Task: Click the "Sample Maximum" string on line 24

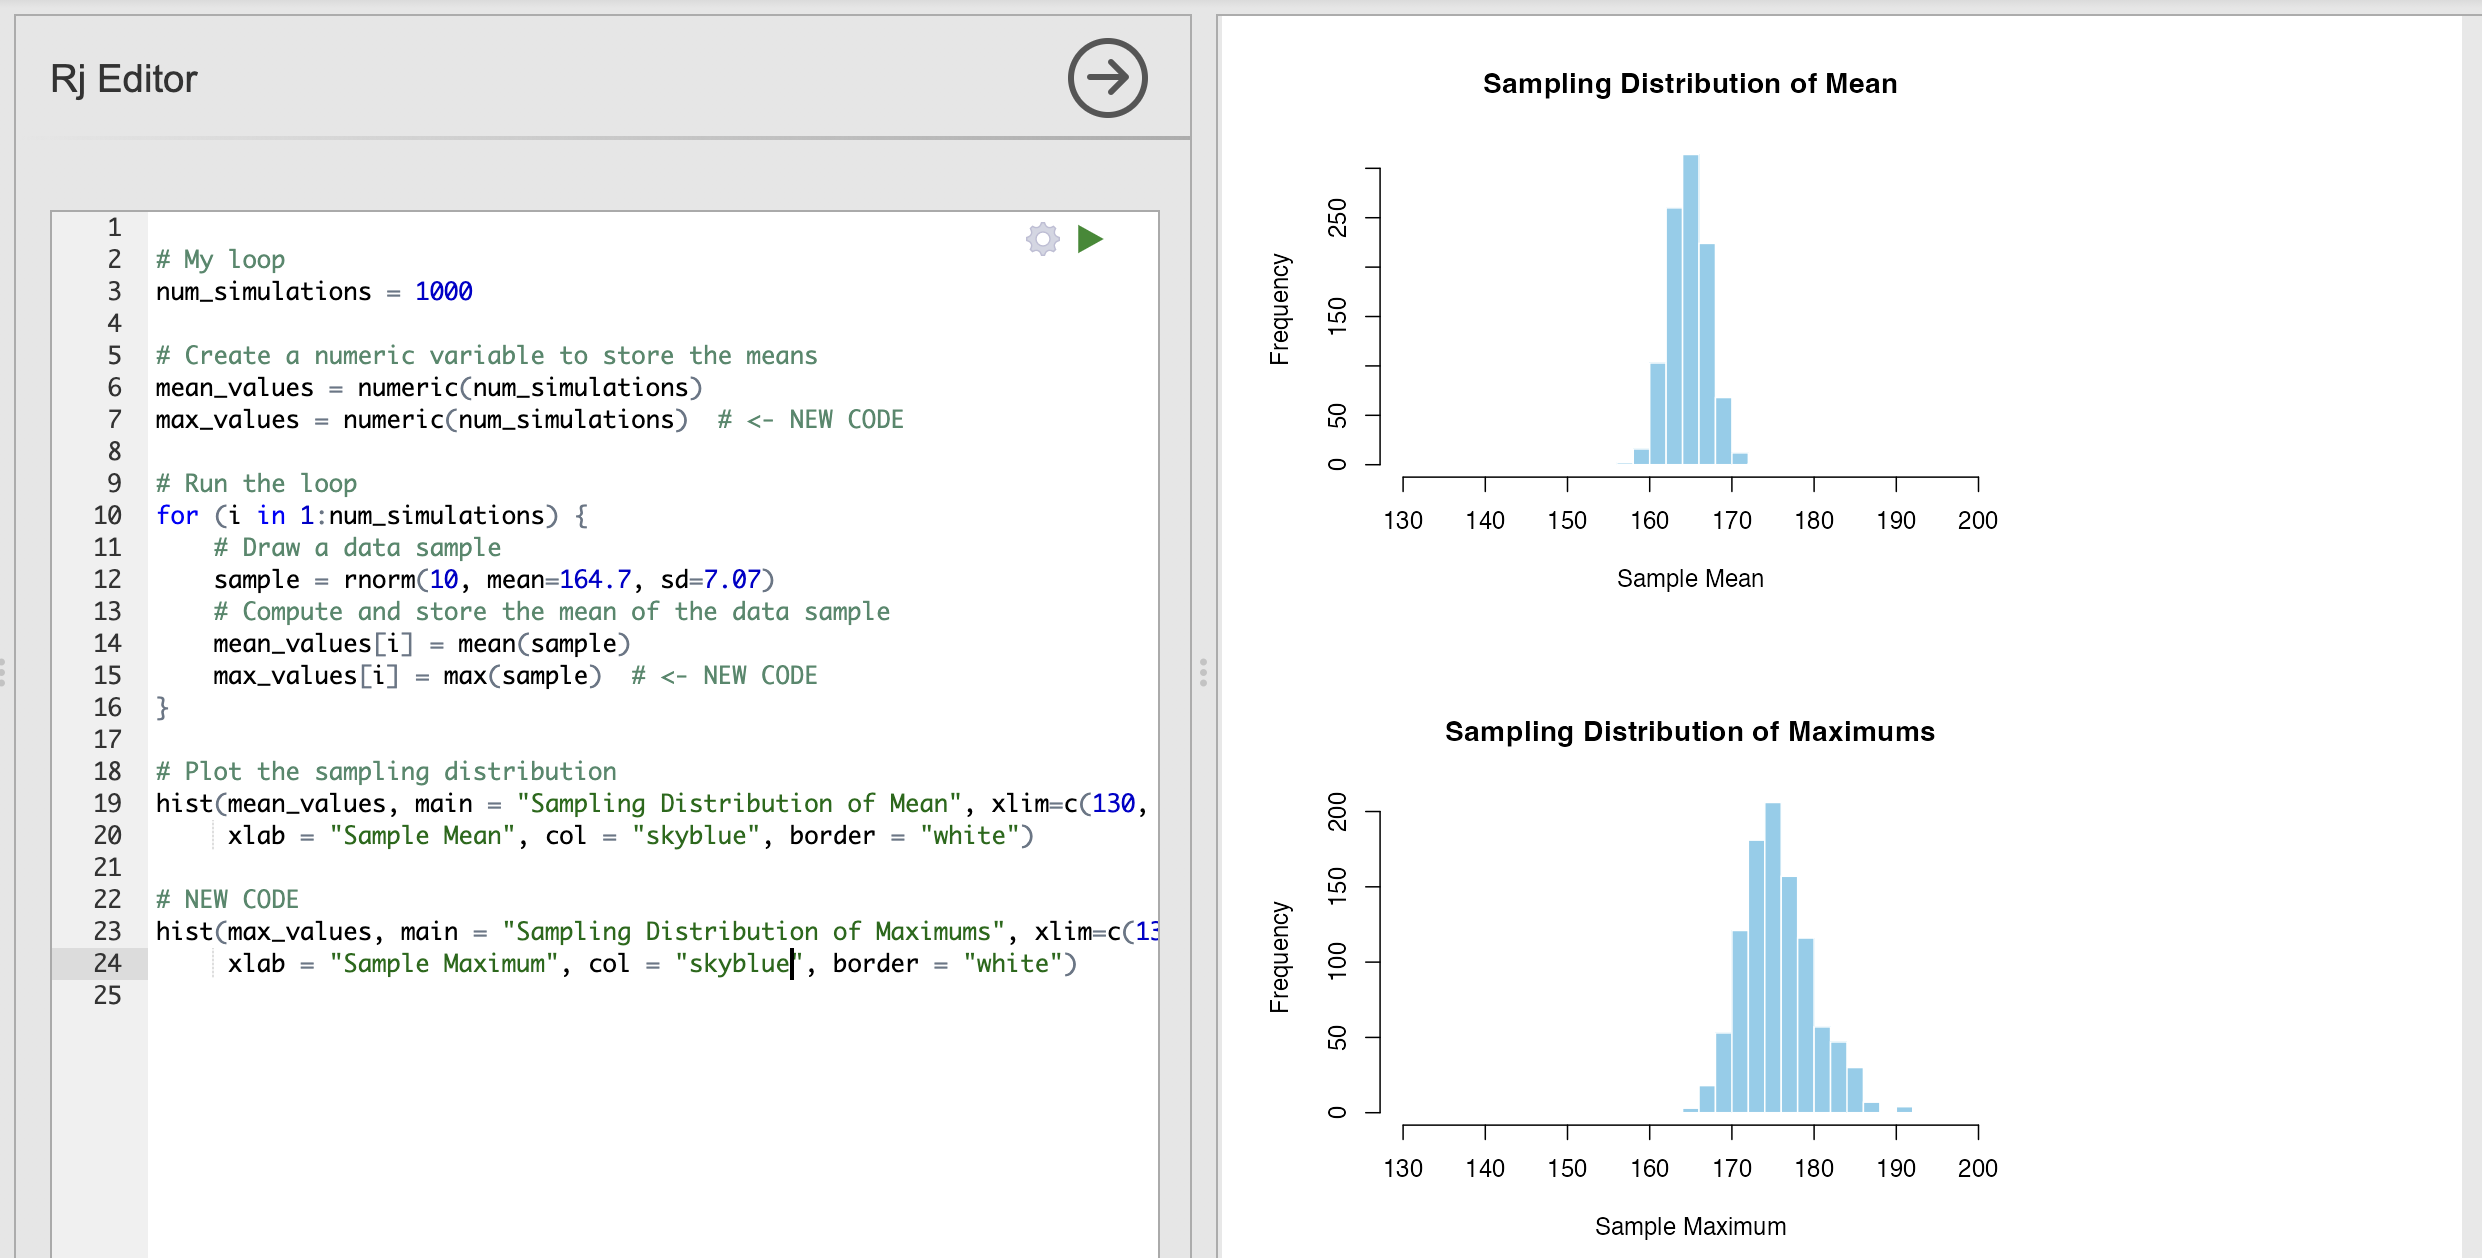Action: coord(444,964)
